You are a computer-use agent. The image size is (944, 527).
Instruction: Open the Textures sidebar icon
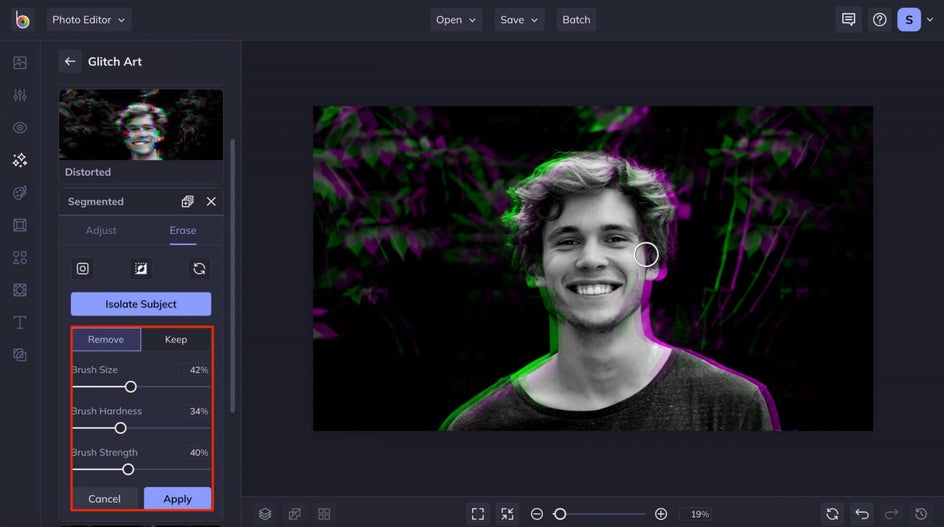[x=20, y=355]
